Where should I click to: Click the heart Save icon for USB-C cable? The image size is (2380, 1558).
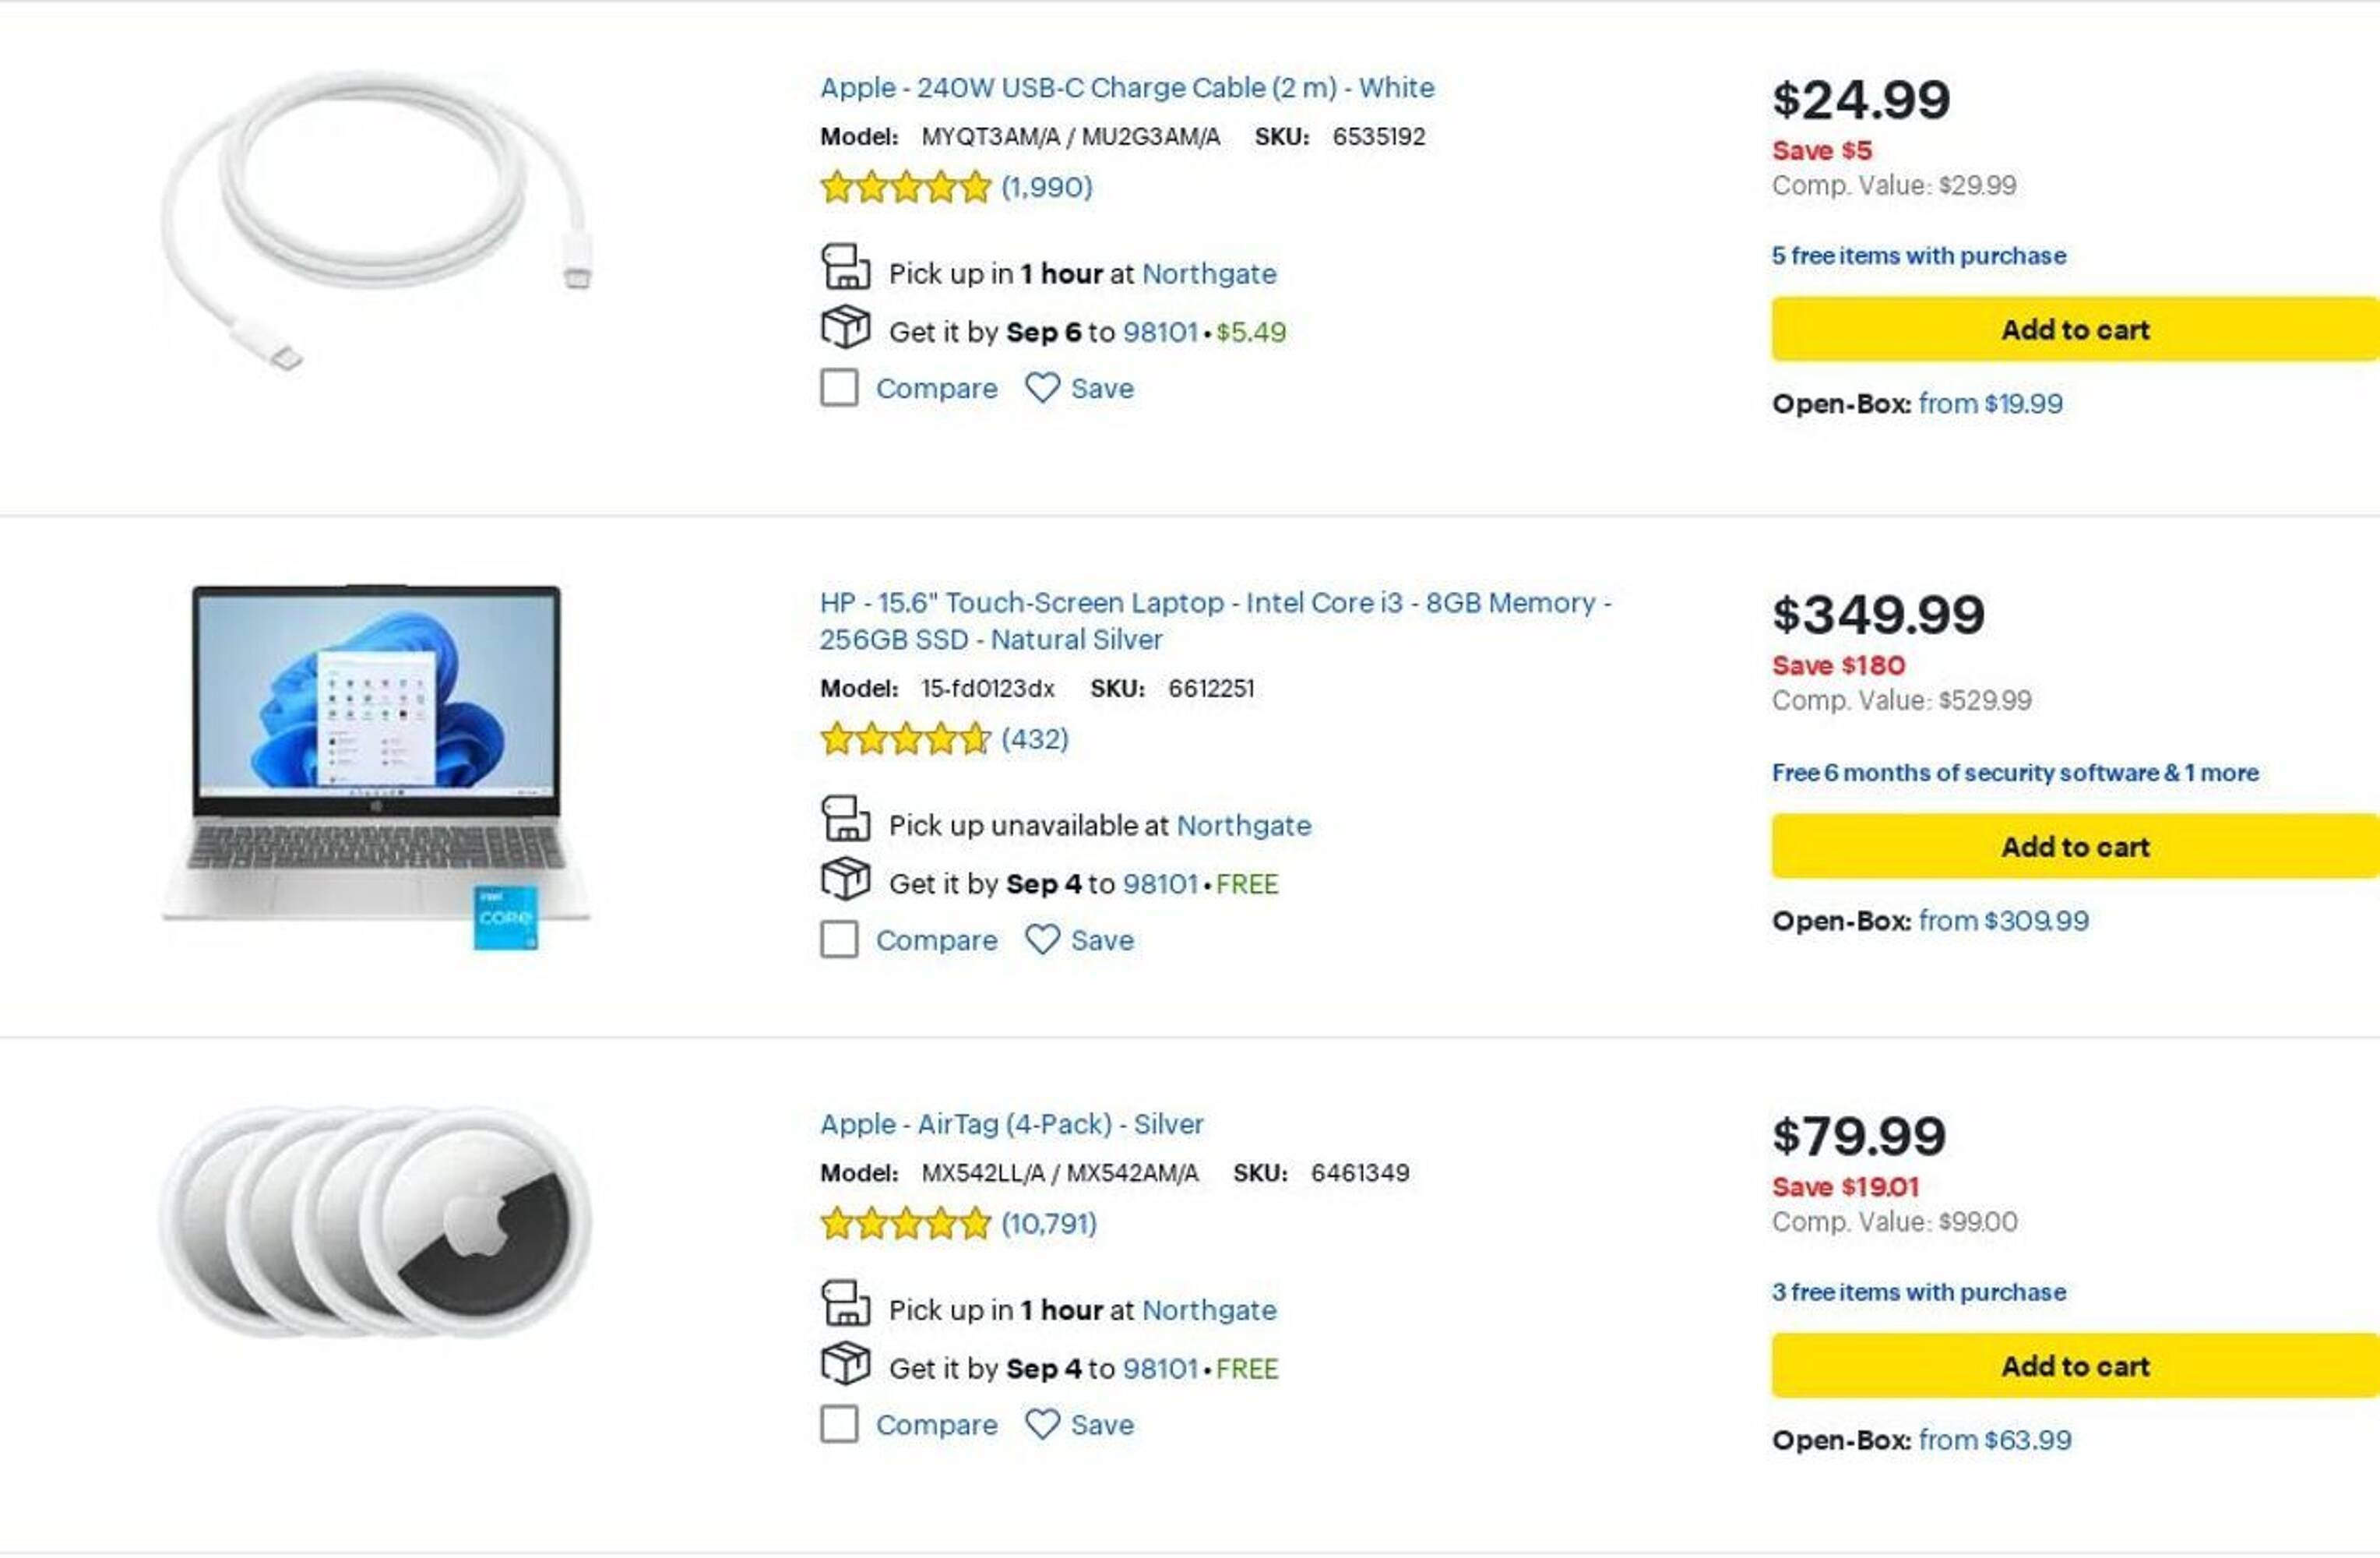(x=1042, y=388)
